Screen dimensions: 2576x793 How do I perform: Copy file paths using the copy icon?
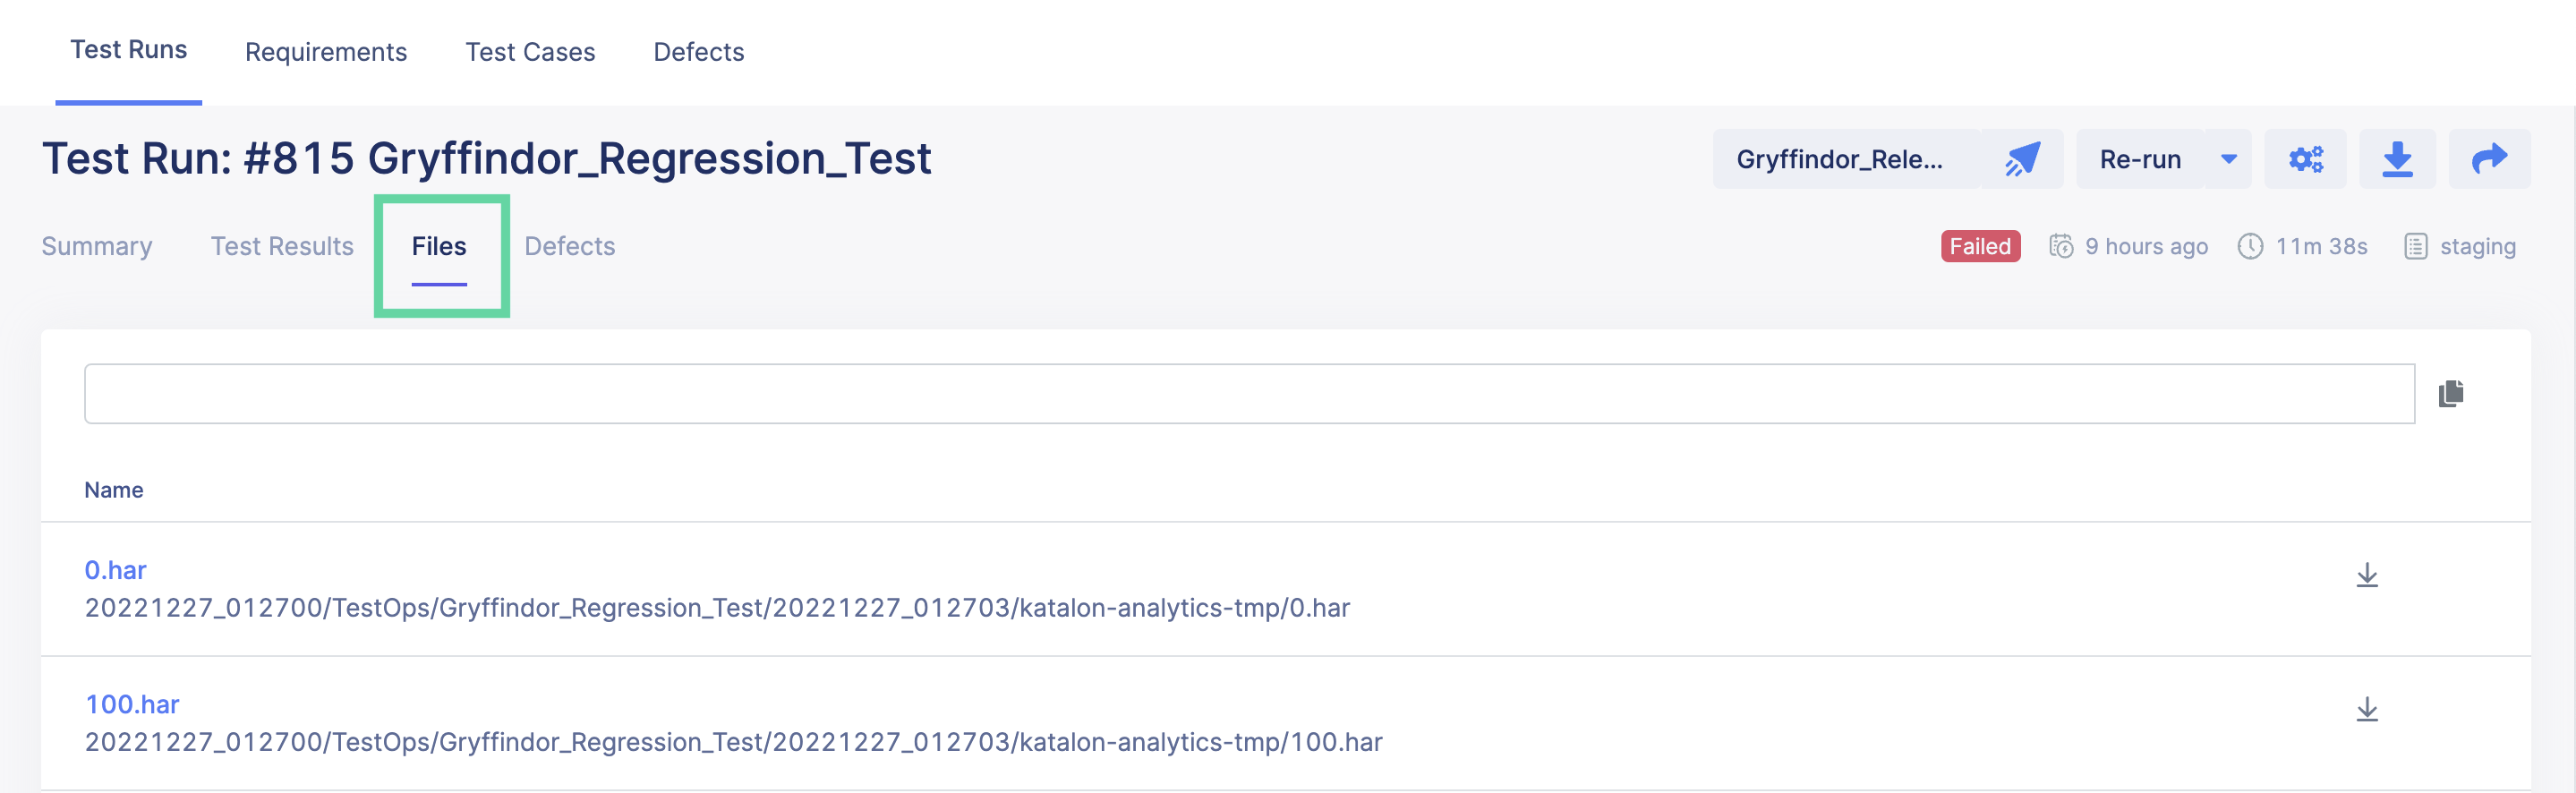[x=2451, y=392]
